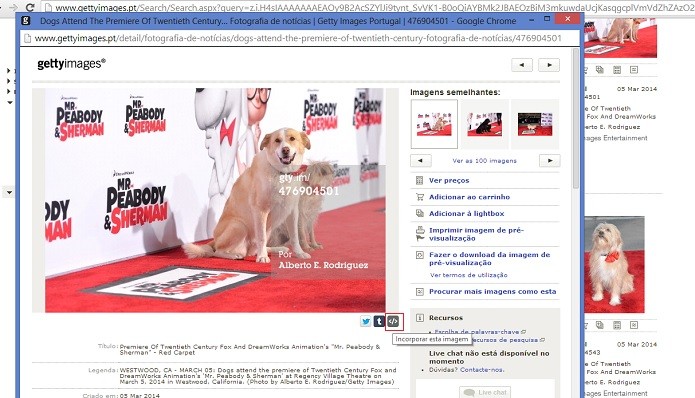695x398 pixels.
Task: Click the Título text about Red Carpet
Action: 250,350
